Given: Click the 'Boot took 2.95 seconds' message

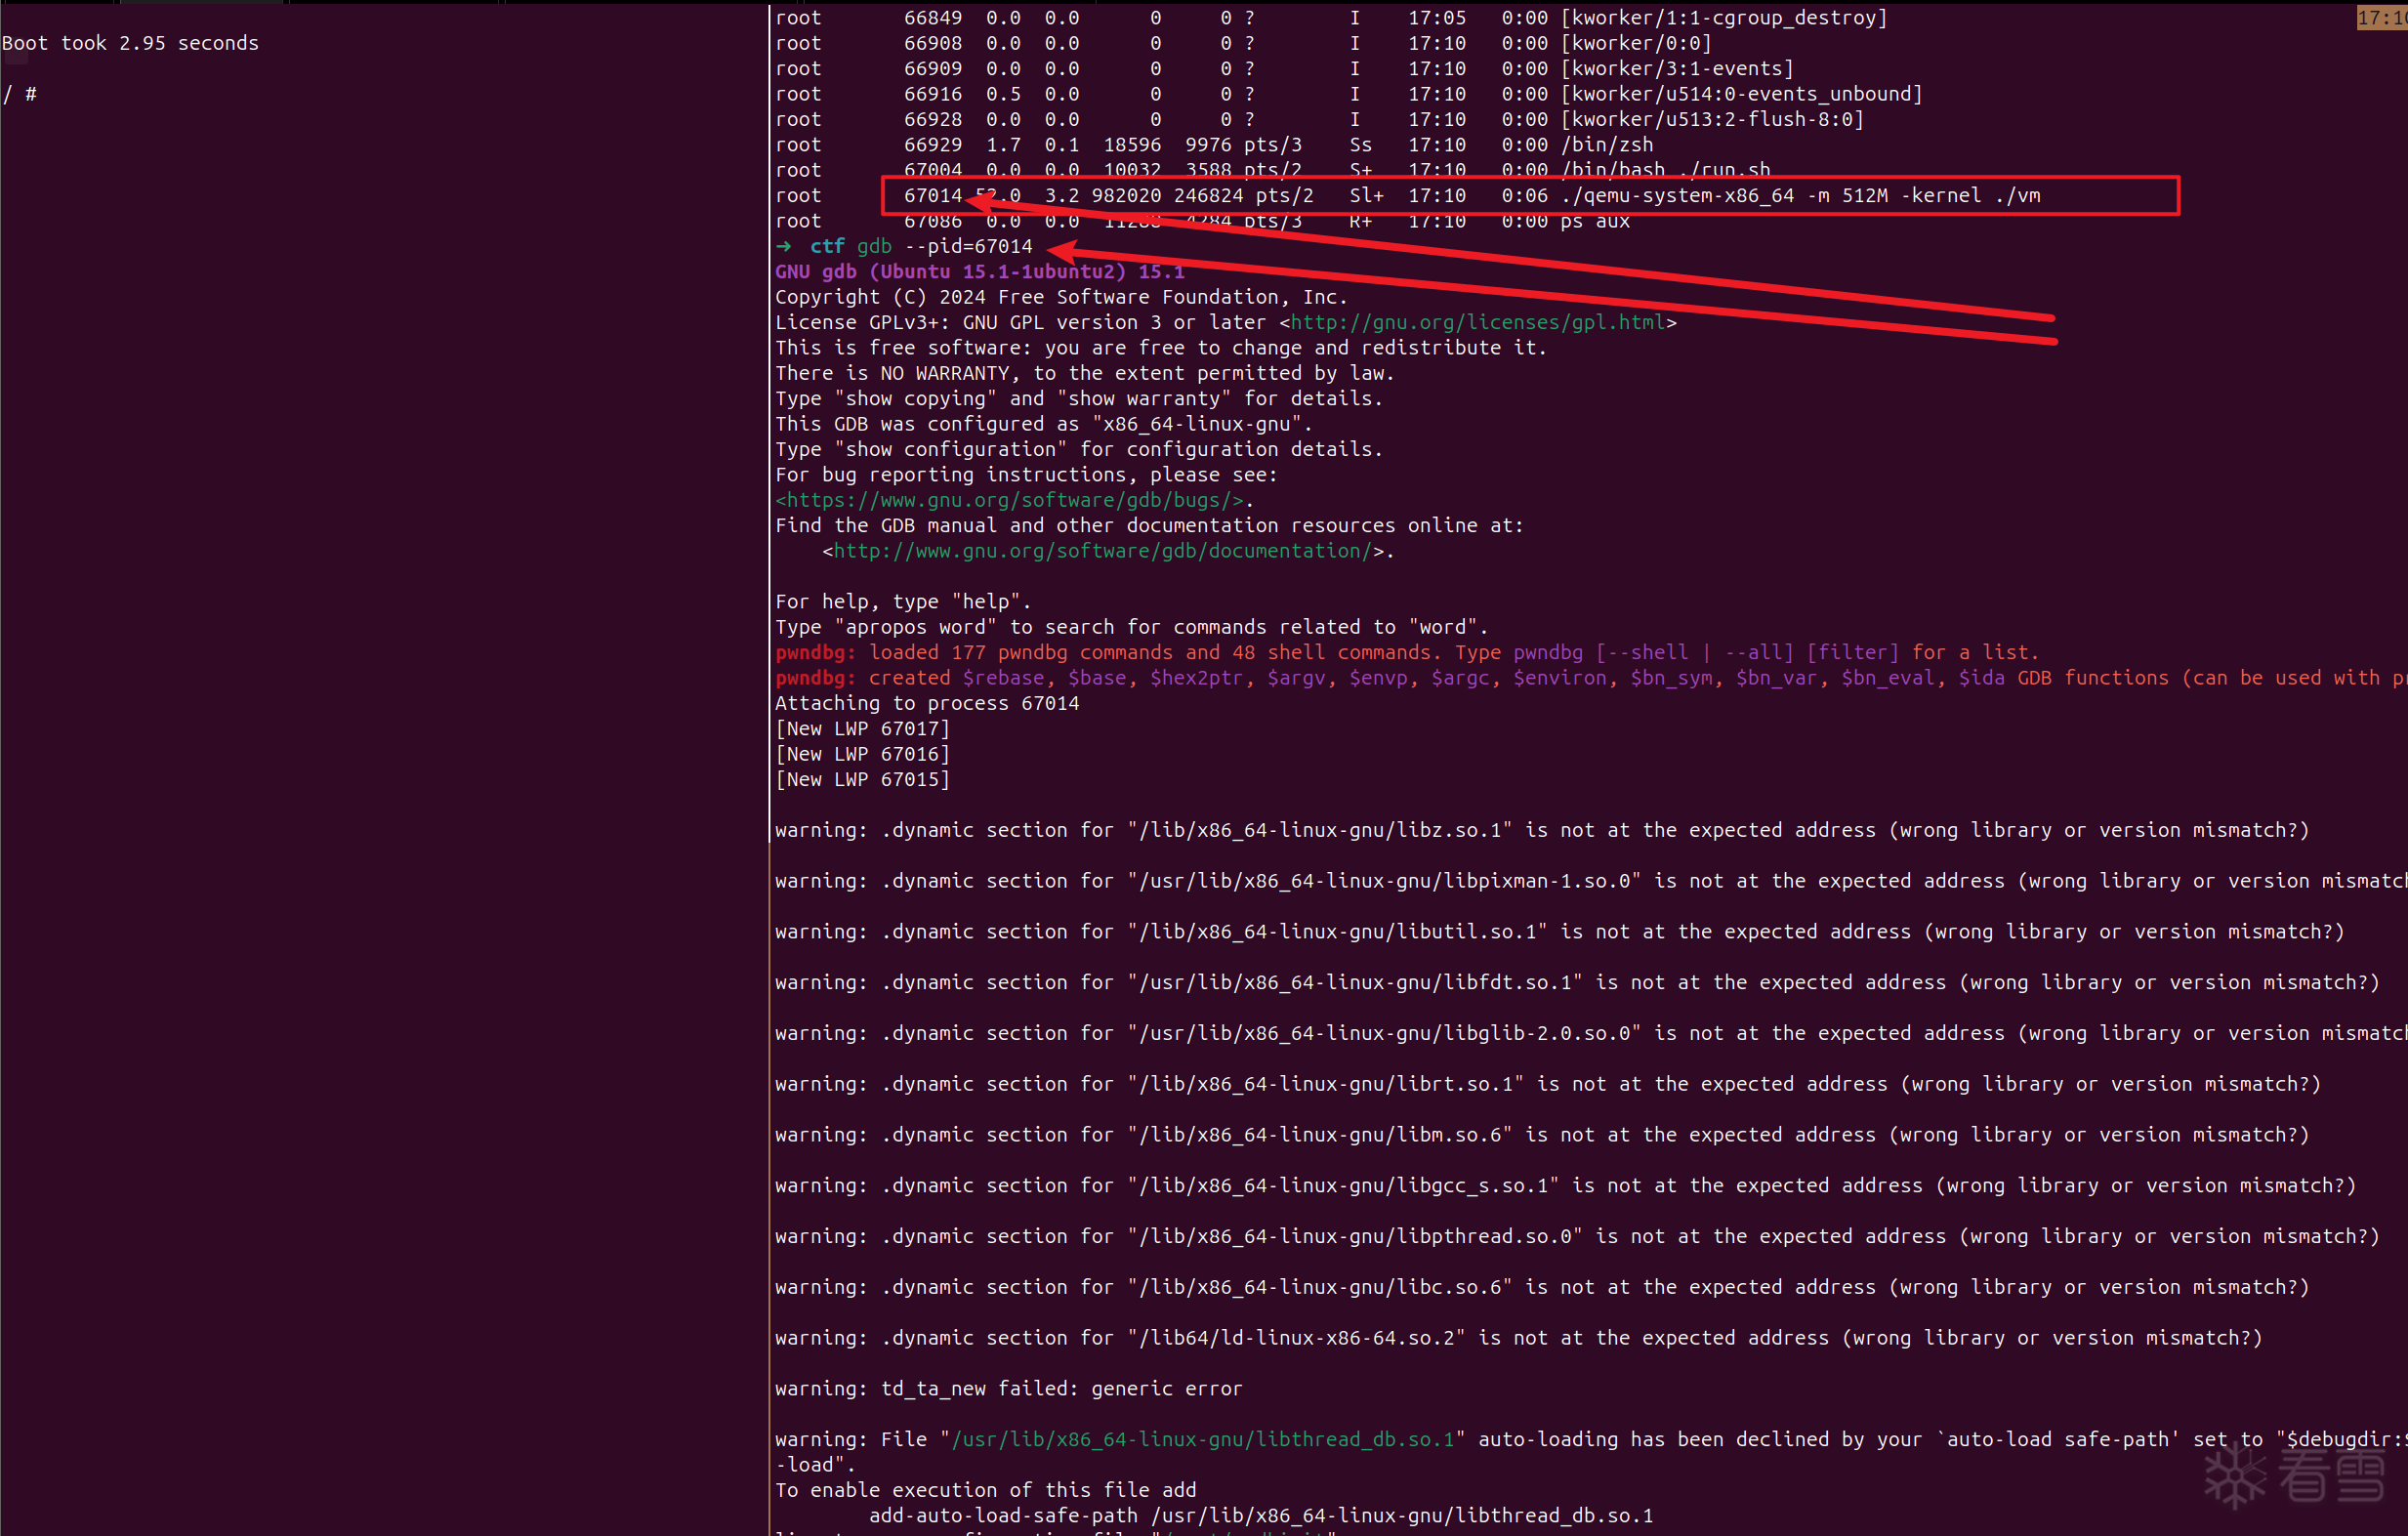Looking at the screenshot, I should click(130, 43).
